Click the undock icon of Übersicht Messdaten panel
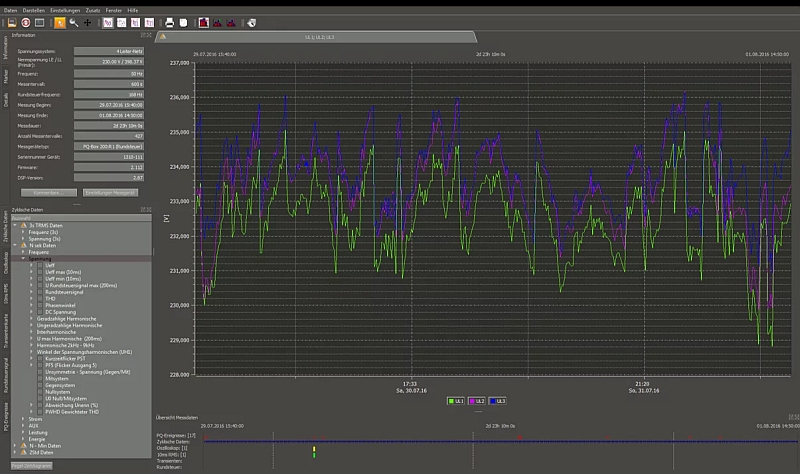The height and width of the screenshot is (474, 800). pos(791,417)
